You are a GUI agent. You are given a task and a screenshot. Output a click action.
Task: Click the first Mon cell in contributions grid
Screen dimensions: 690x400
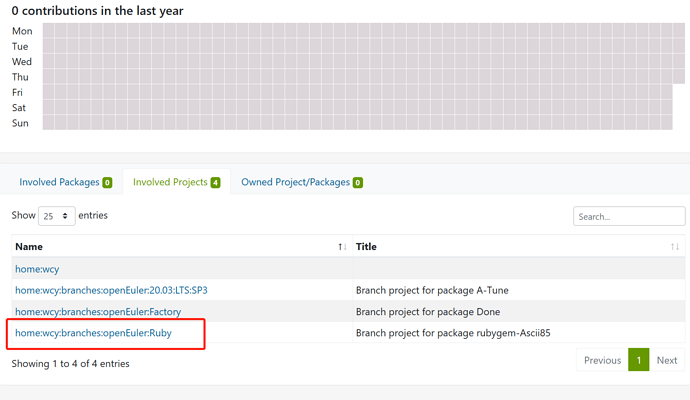[49, 31]
